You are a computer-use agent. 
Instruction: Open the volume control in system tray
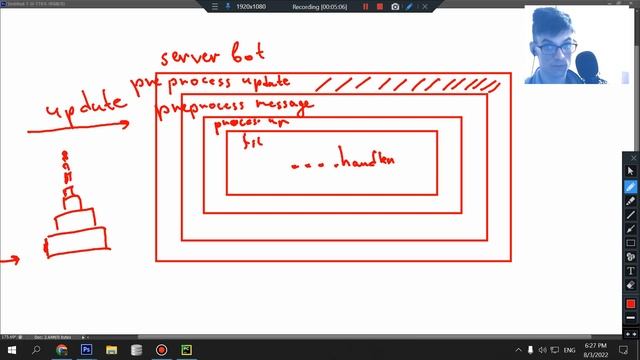(542, 350)
